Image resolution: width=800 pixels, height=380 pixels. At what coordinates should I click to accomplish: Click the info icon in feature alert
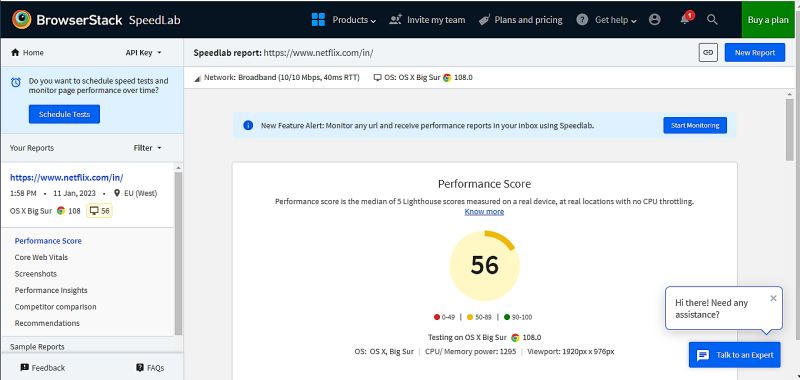click(x=248, y=125)
